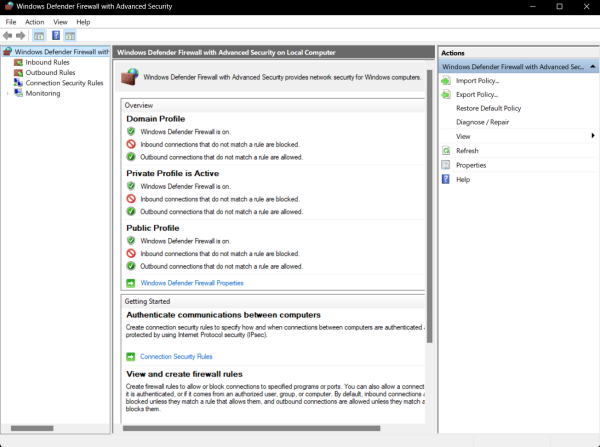The width and height of the screenshot is (600, 447).
Task: Click the Refresh action icon
Action: (x=446, y=151)
